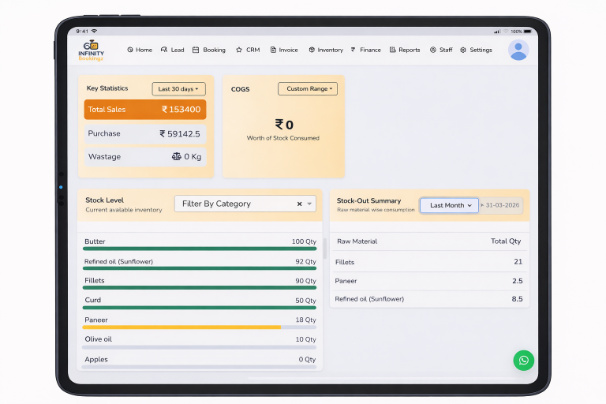Click the Fillets stock level bar

[x=200, y=288]
